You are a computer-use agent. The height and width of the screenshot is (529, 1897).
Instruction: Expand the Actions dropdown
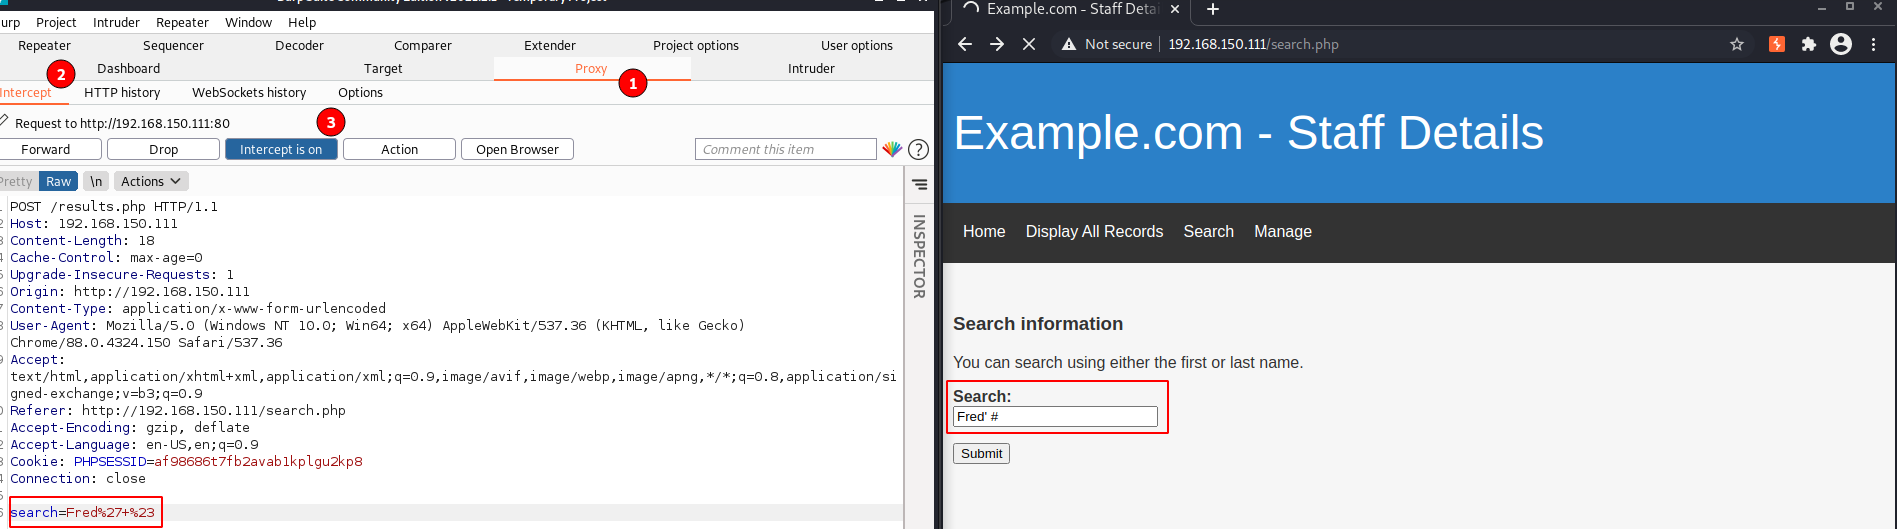click(151, 181)
